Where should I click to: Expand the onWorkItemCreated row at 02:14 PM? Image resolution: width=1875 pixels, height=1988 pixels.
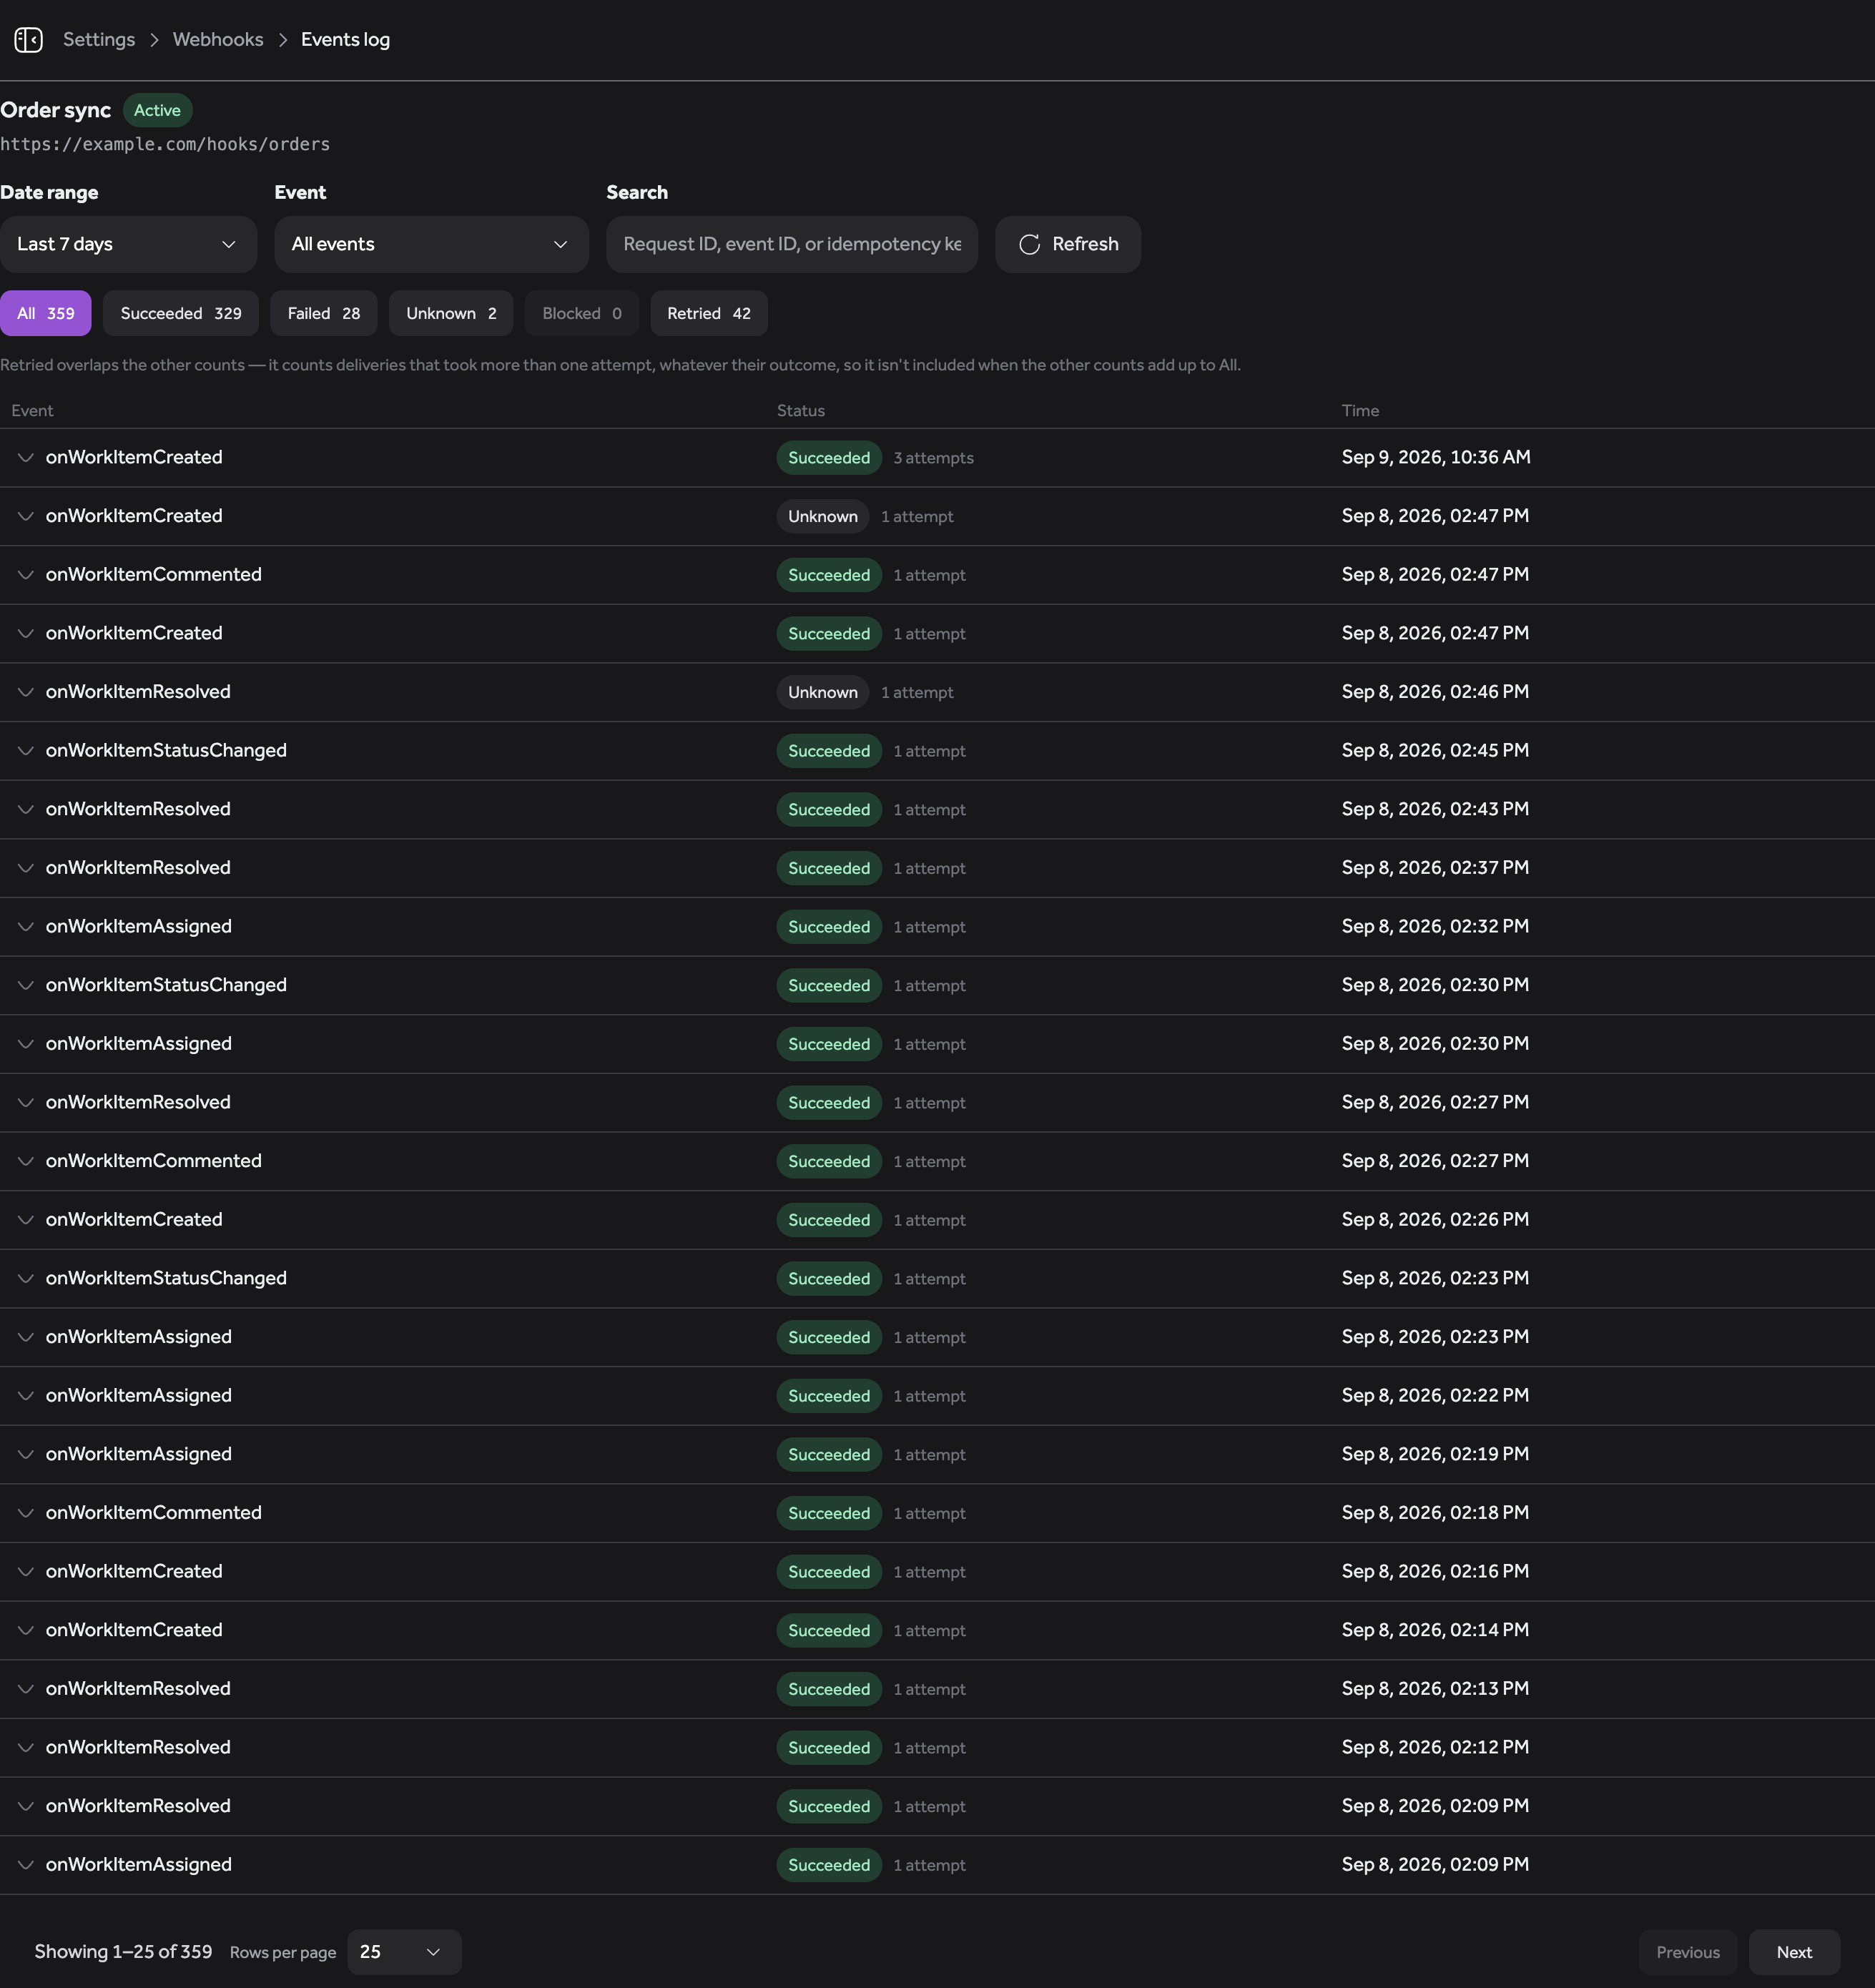click(x=26, y=1630)
